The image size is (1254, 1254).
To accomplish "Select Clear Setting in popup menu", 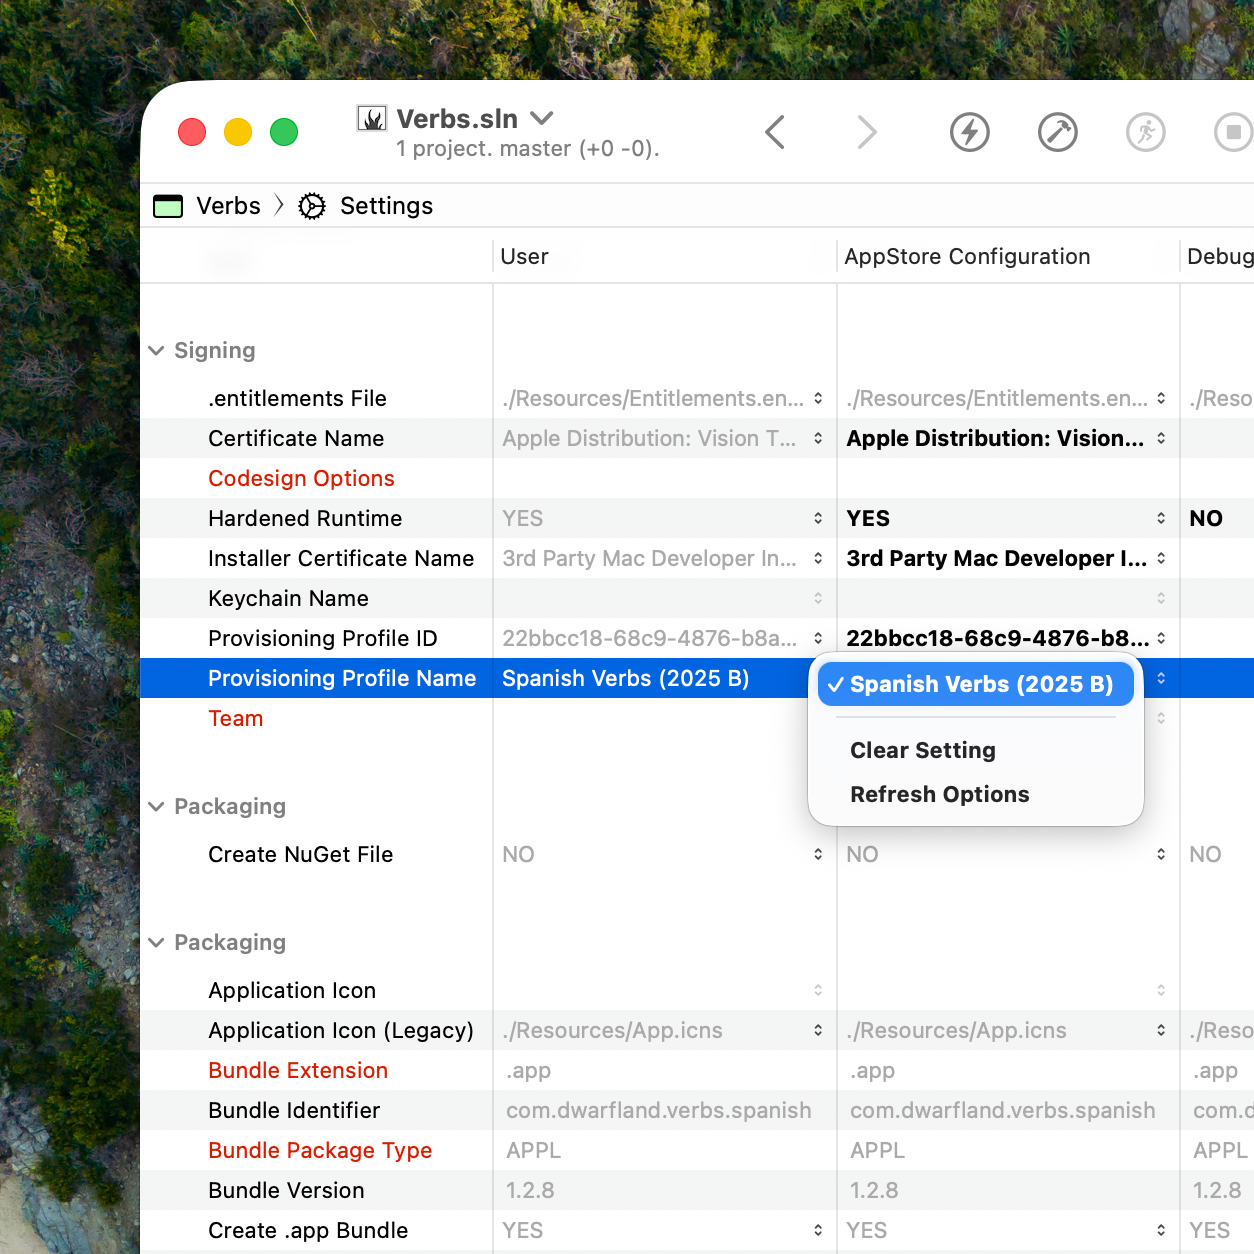I will click(x=922, y=750).
